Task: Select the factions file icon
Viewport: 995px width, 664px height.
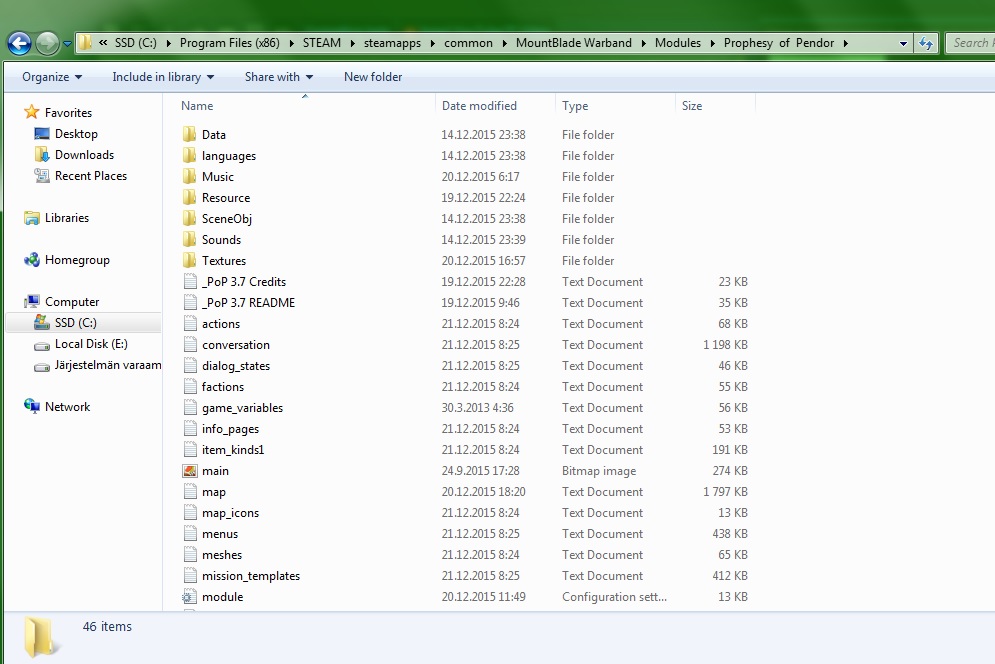Action: point(190,386)
